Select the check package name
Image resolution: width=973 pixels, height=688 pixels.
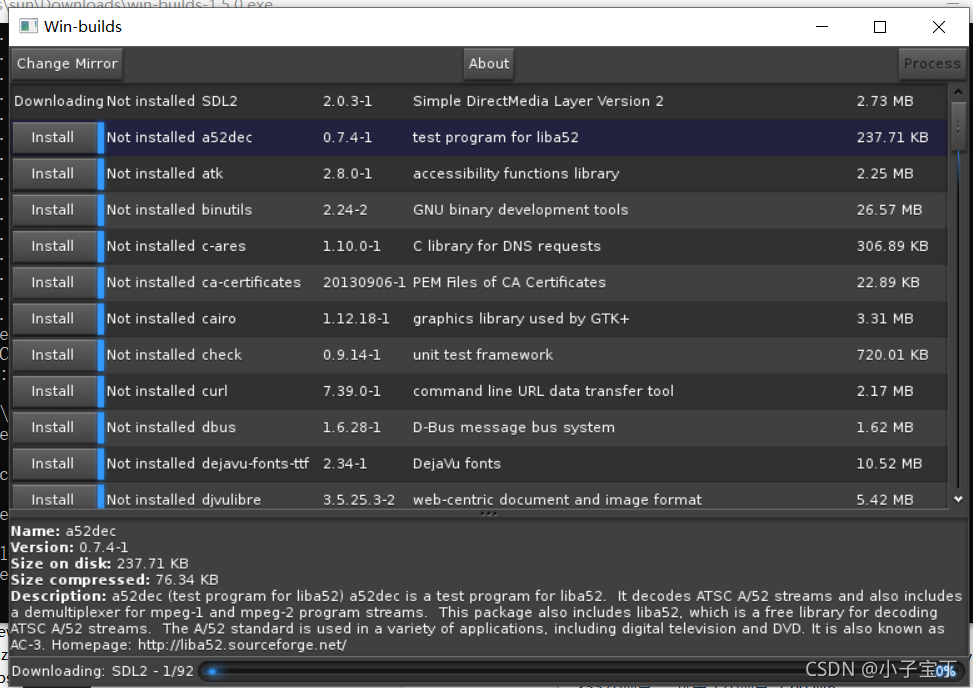222,355
